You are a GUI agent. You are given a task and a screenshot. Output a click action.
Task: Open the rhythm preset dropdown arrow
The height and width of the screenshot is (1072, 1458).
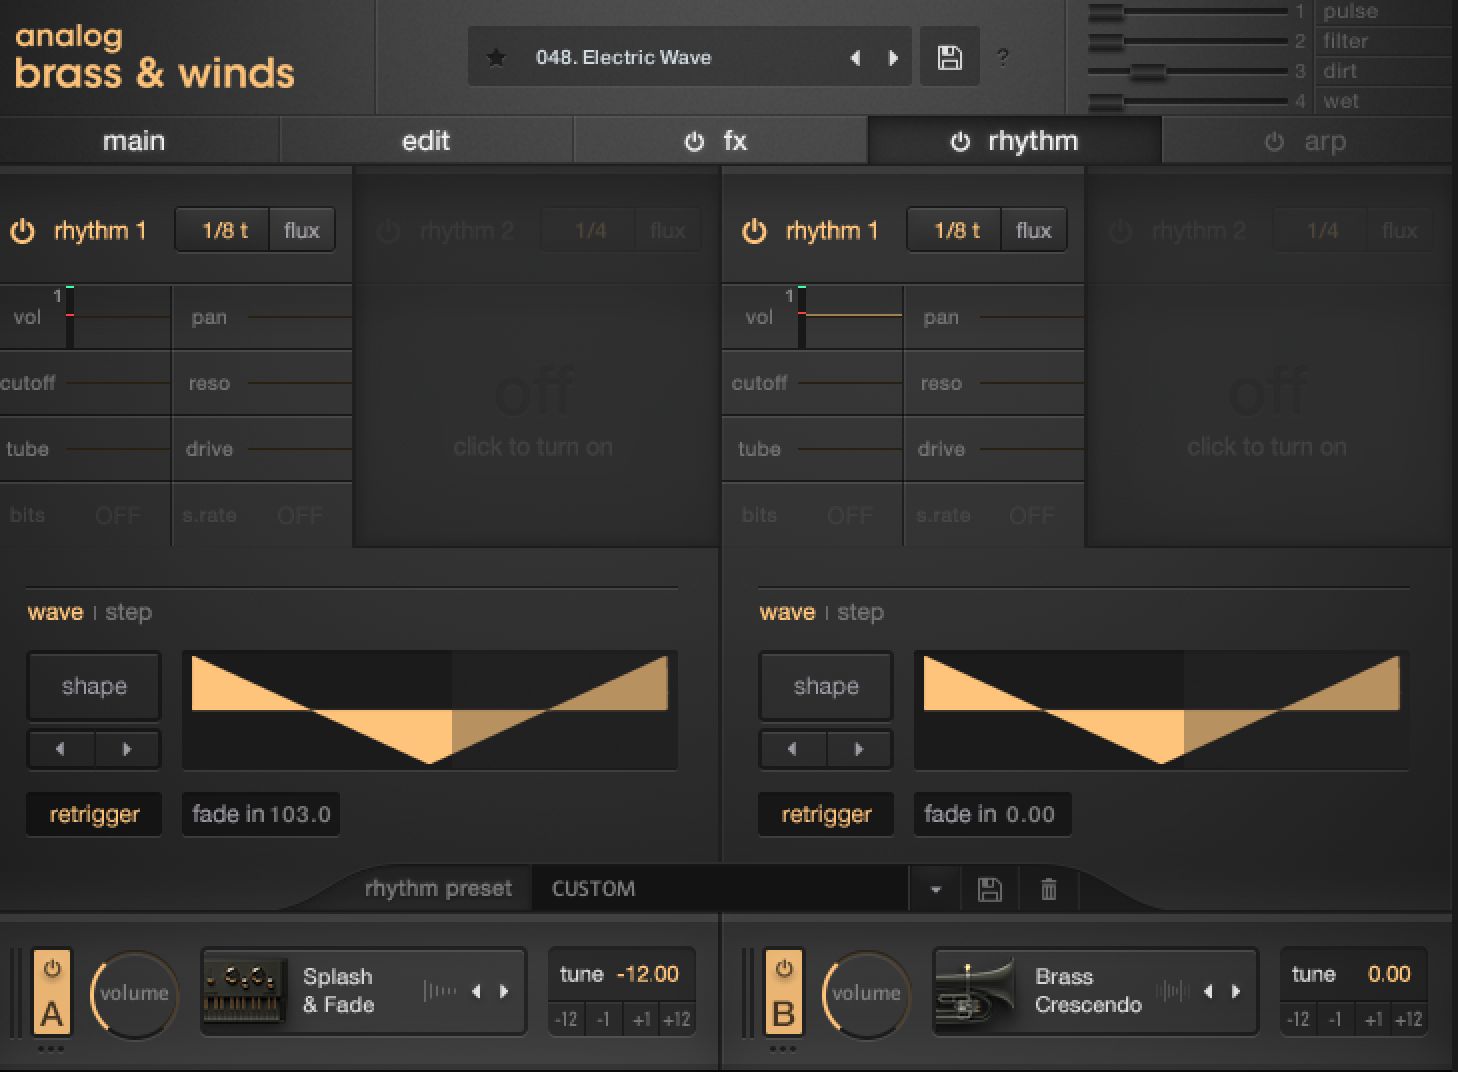coord(935,889)
